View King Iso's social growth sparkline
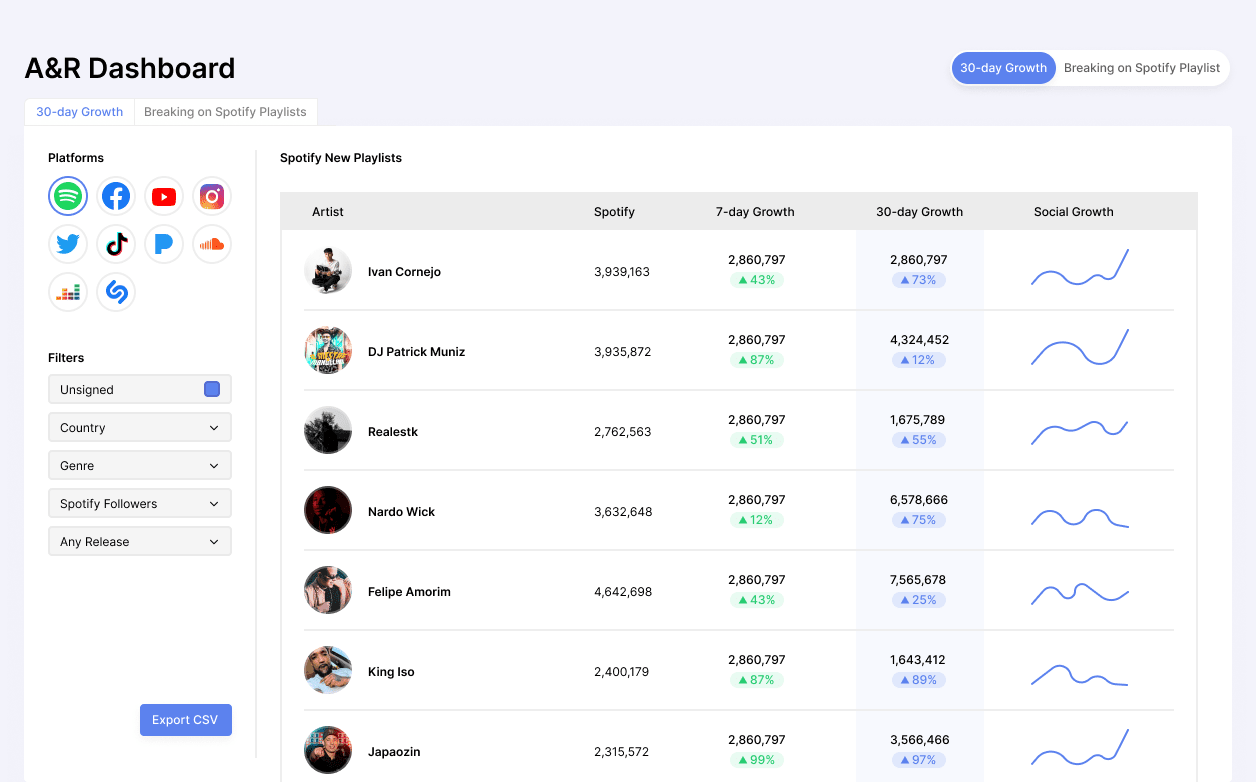This screenshot has height=782, width=1256. 1080,675
